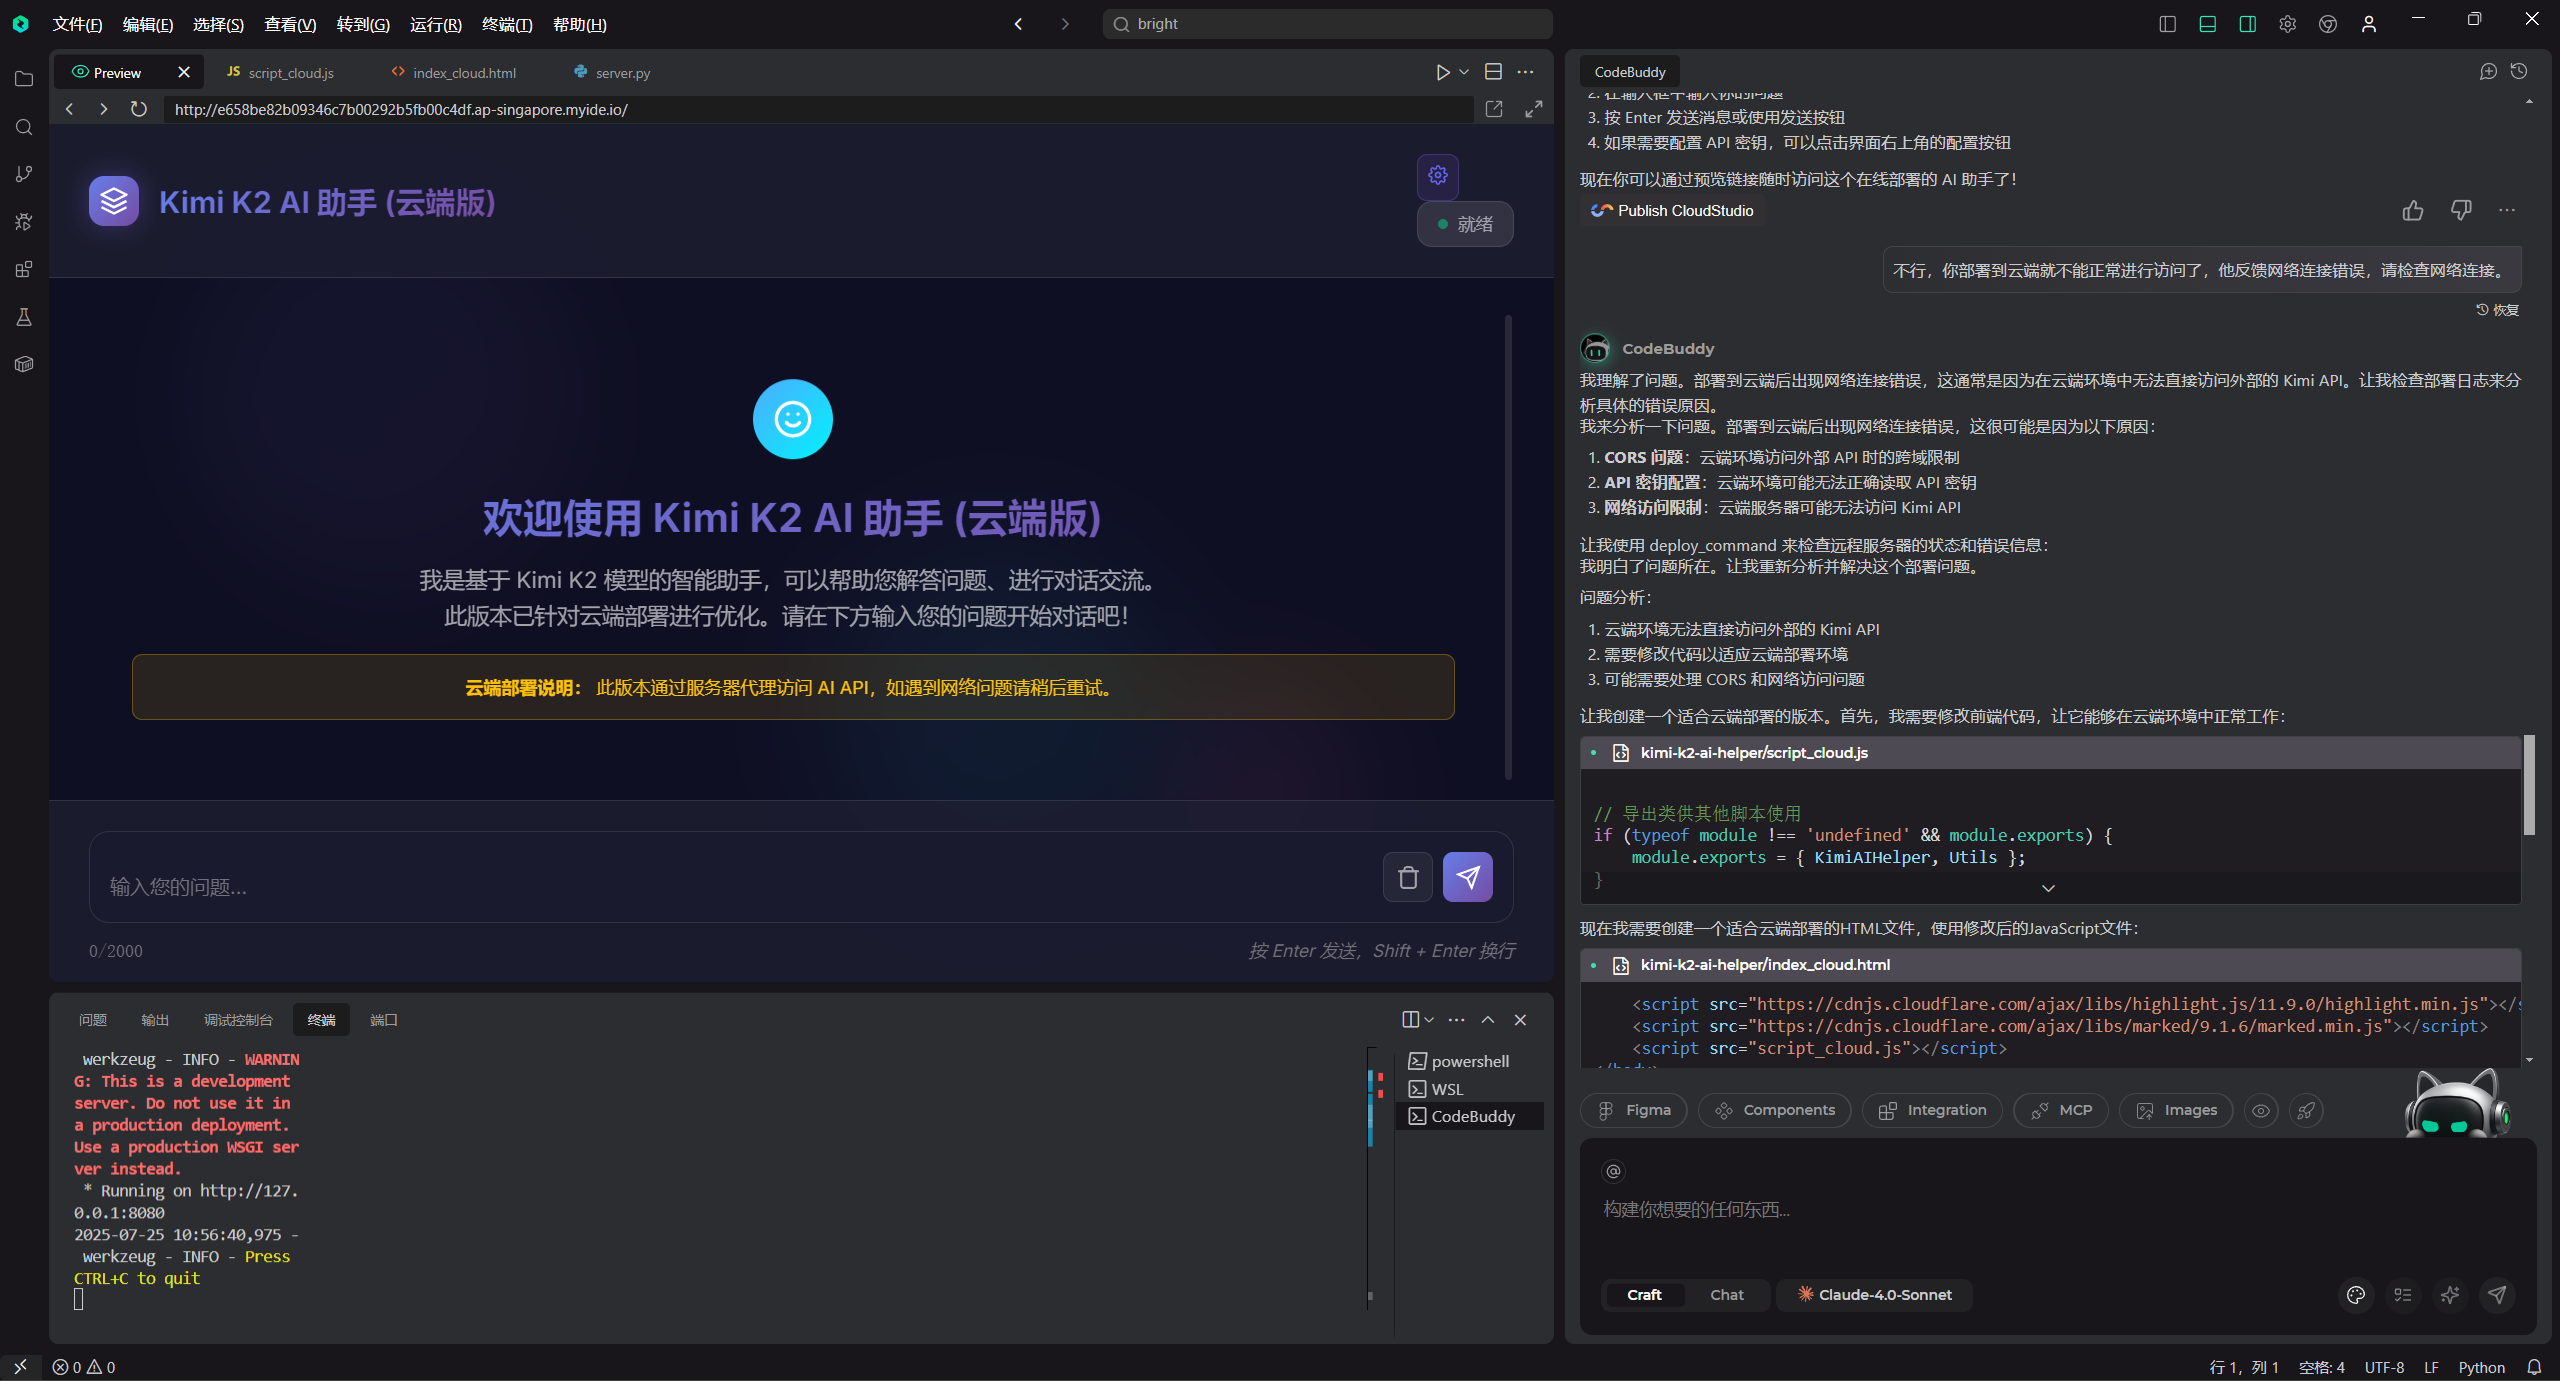The height and width of the screenshot is (1381, 2560).
Task: Click the rocket deploy button
Action: click(x=2306, y=1110)
